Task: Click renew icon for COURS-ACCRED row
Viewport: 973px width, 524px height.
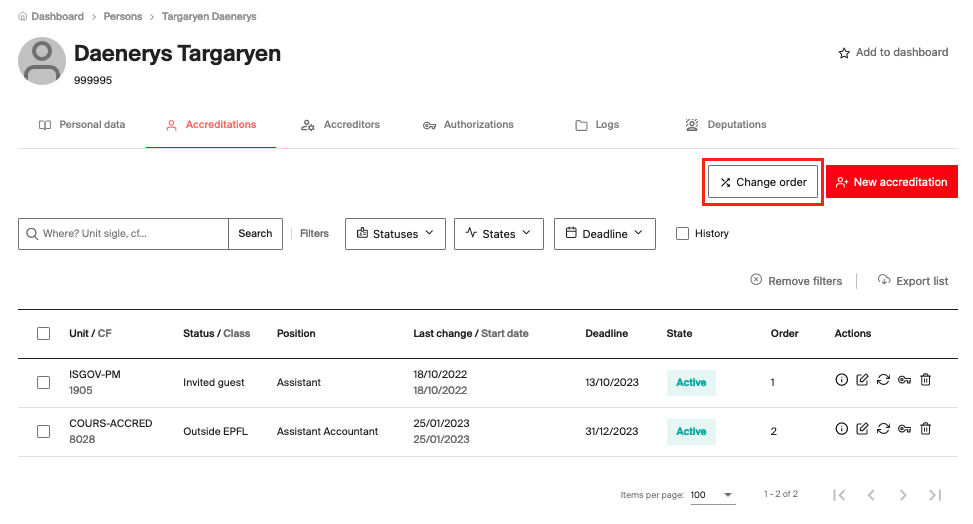Action: click(x=883, y=429)
